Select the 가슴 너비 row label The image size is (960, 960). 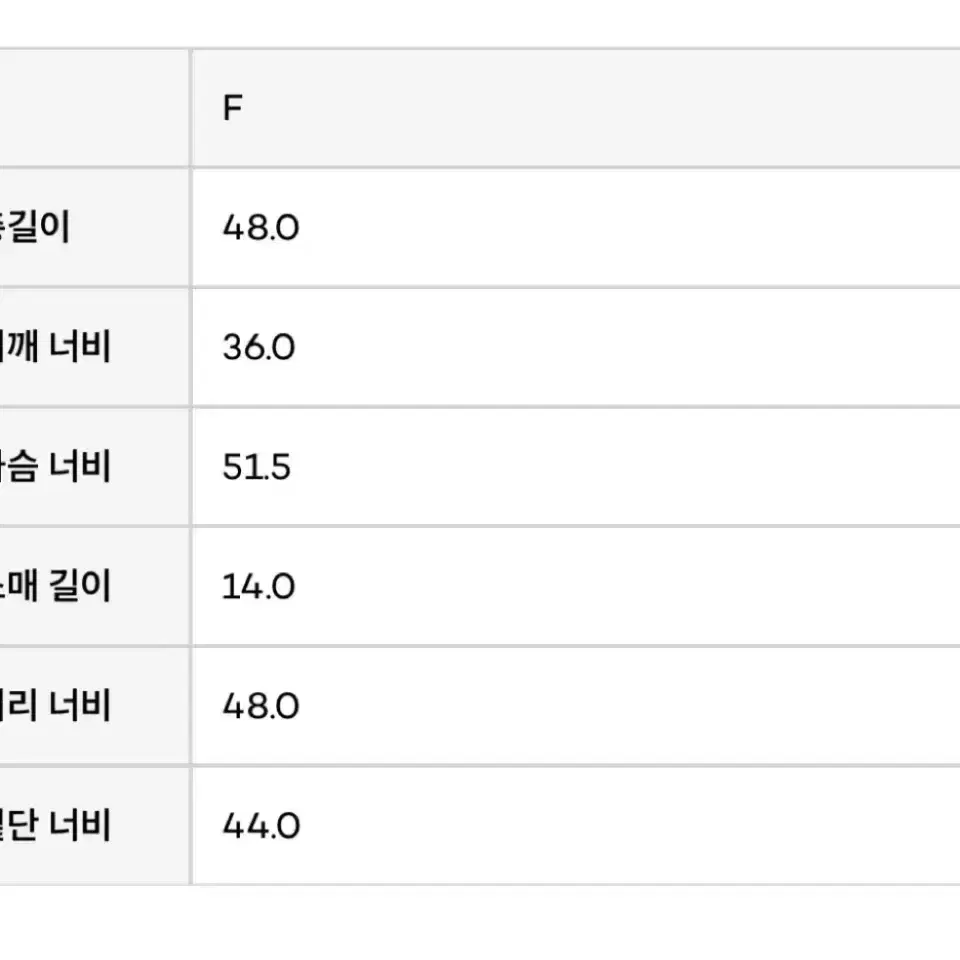(x=55, y=467)
